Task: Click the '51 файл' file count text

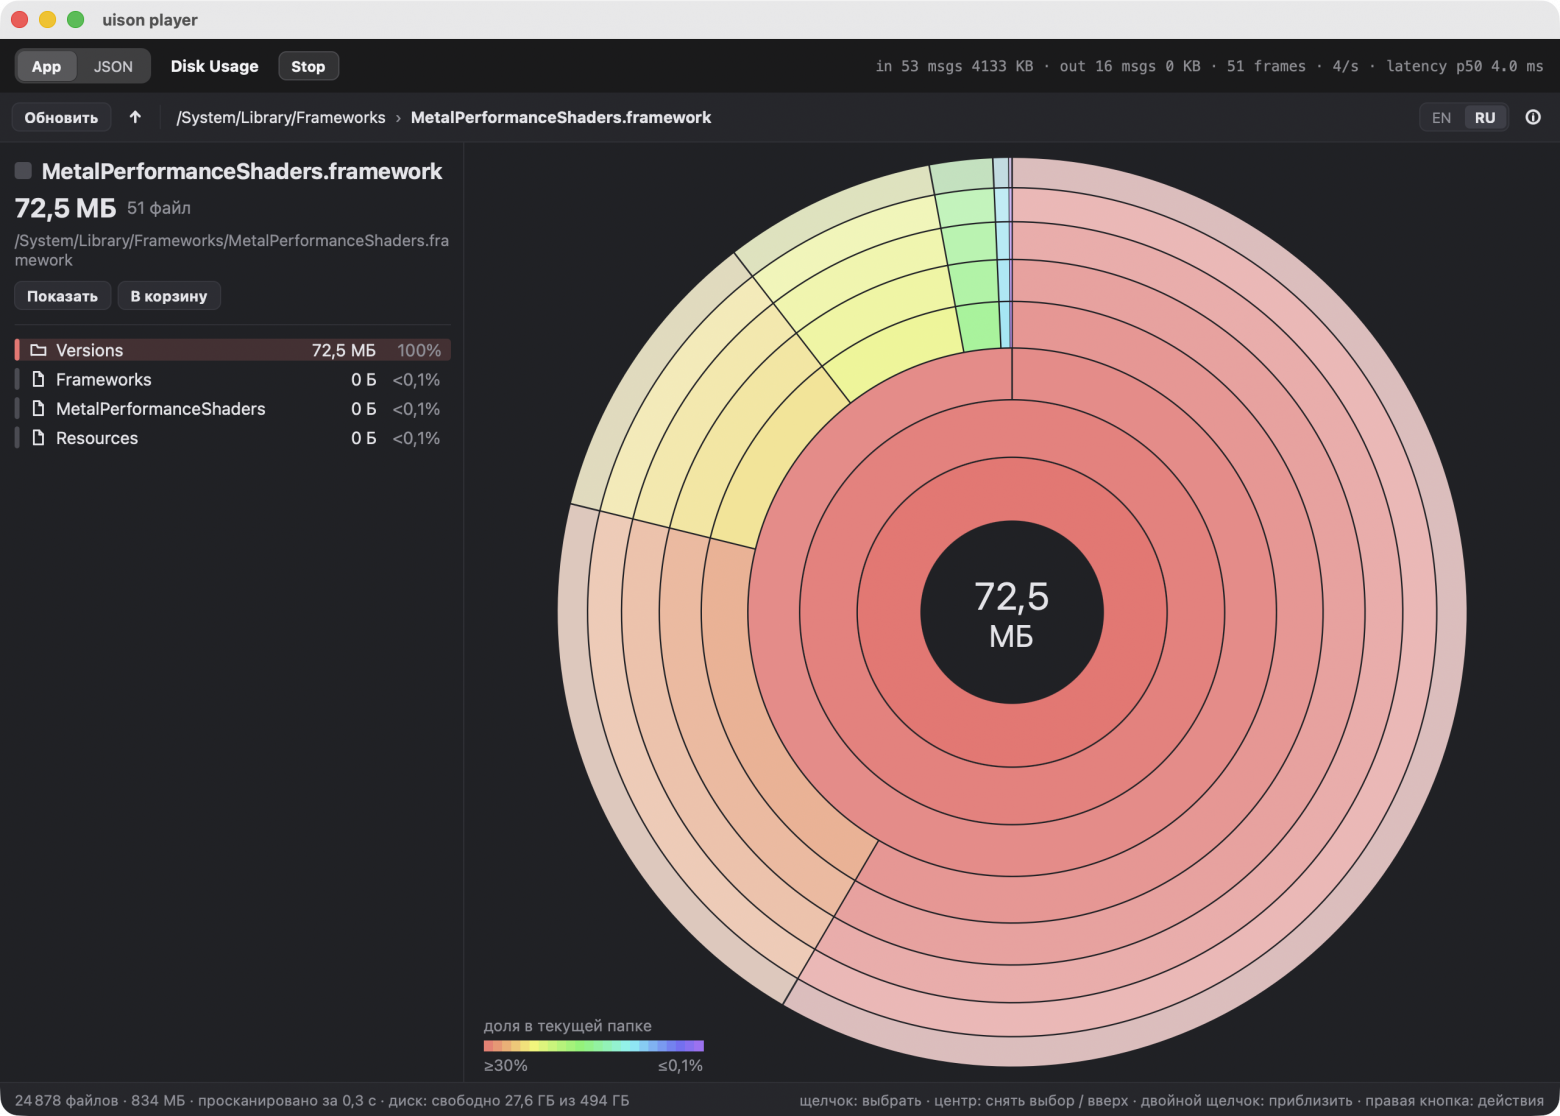Action: click(159, 208)
